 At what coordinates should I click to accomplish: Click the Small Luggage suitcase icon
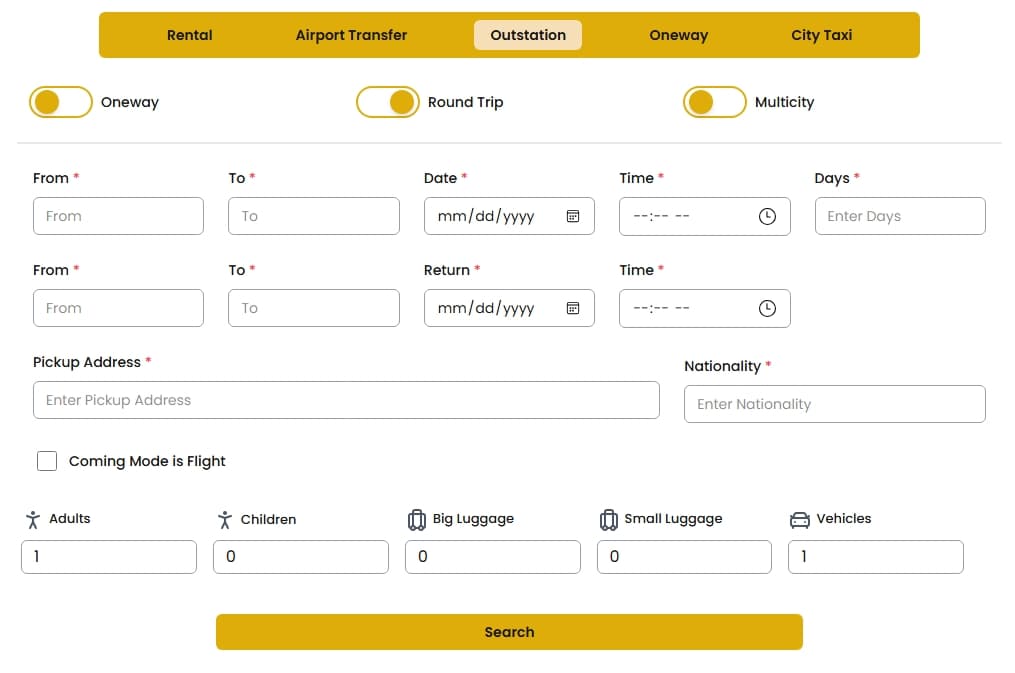point(608,520)
